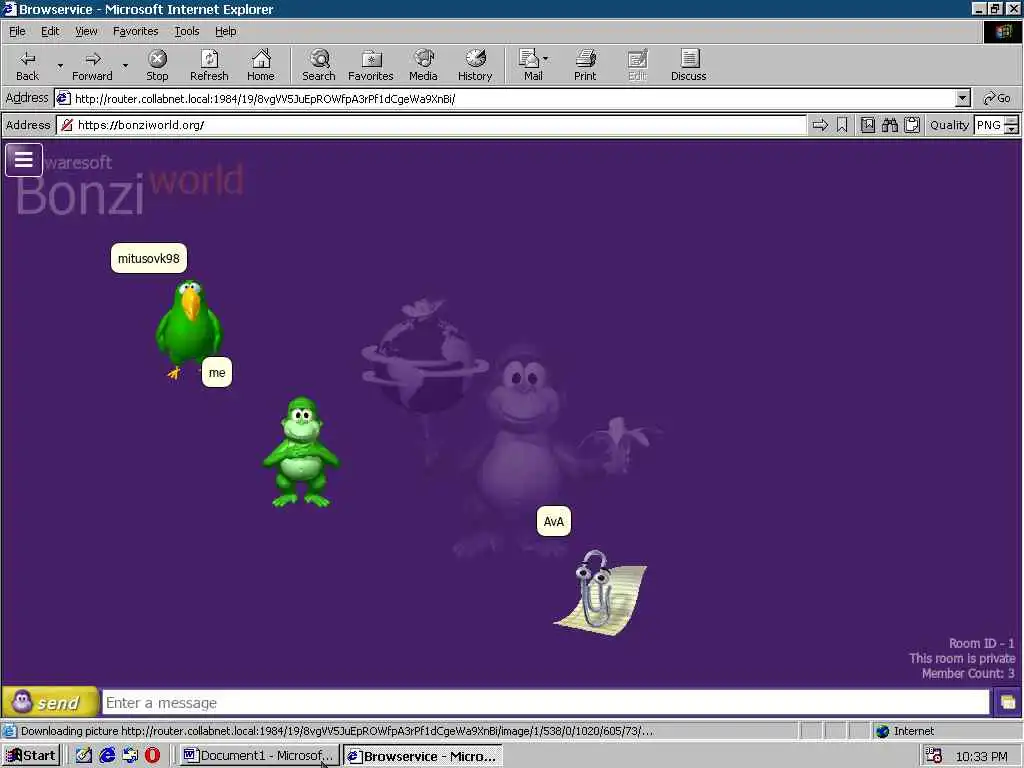Open the Forward history dropdown arrow
The image size is (1024, 768).
(125, 65)
